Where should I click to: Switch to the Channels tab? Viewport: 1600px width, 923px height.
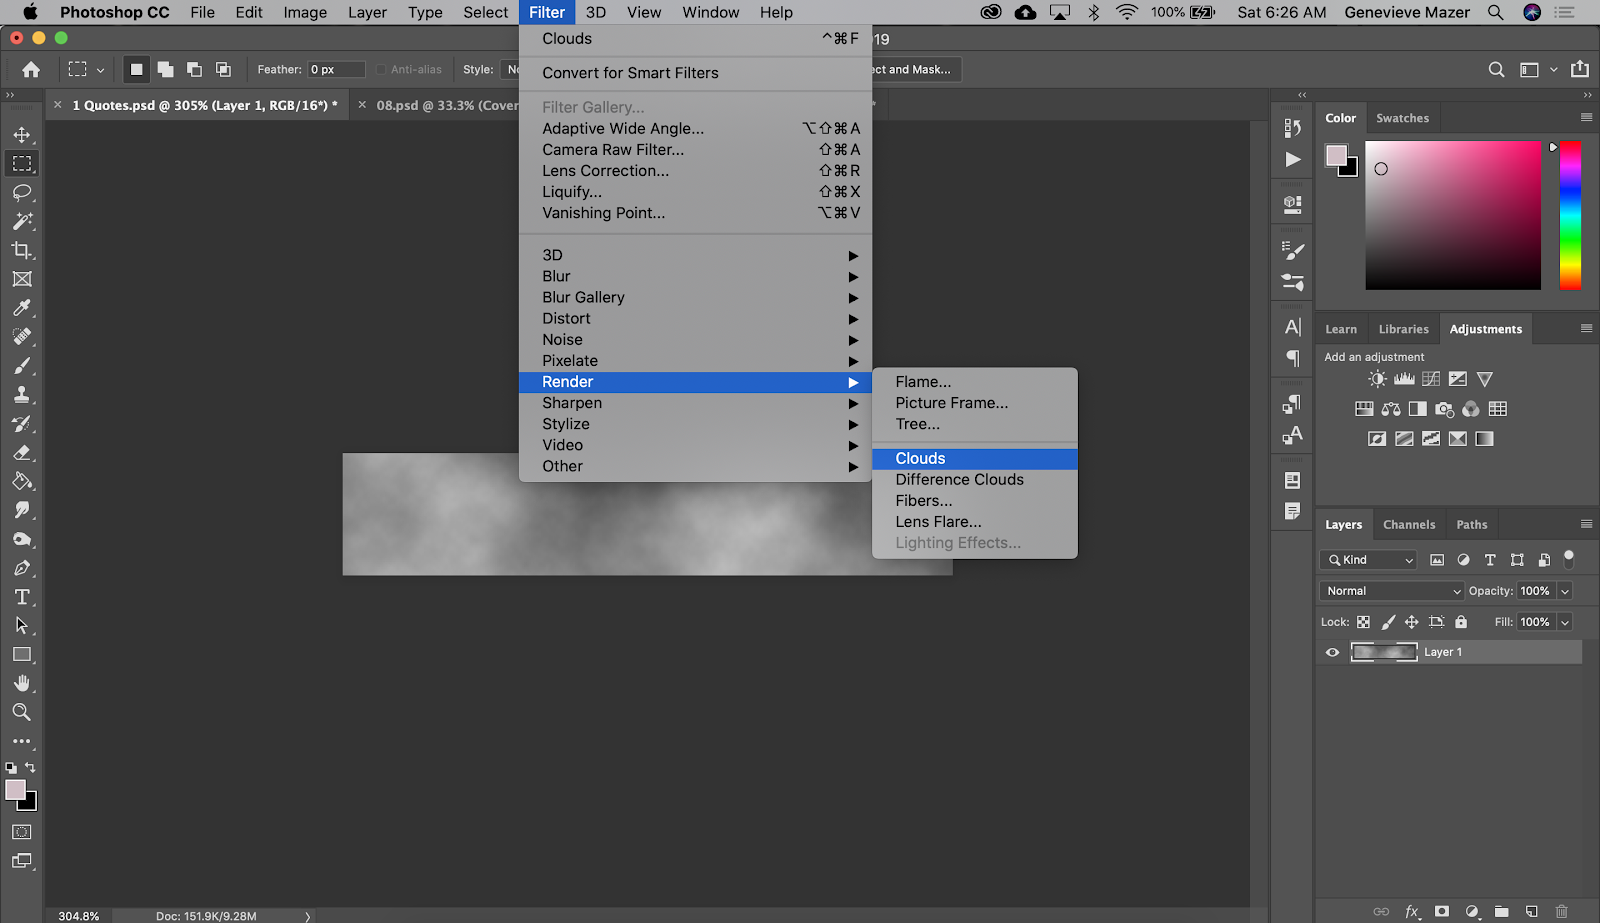tap(1409, 524)
